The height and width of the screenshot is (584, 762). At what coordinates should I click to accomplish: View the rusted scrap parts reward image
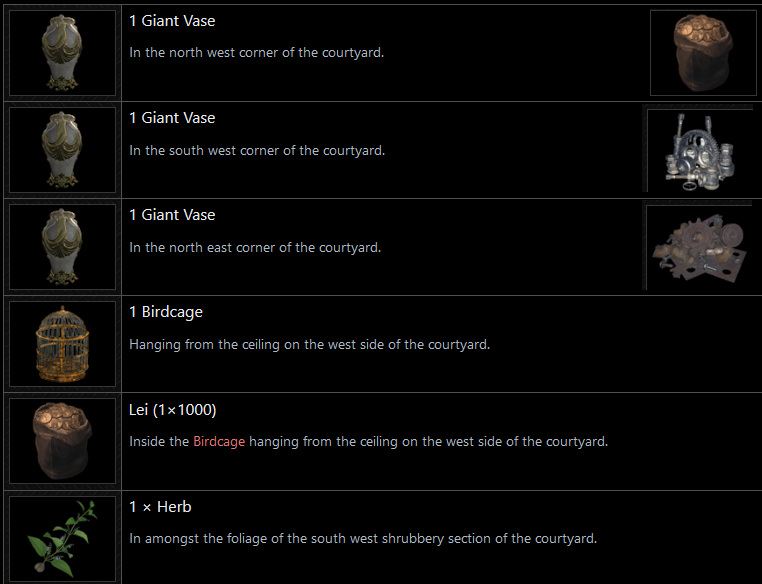point(699,246)
